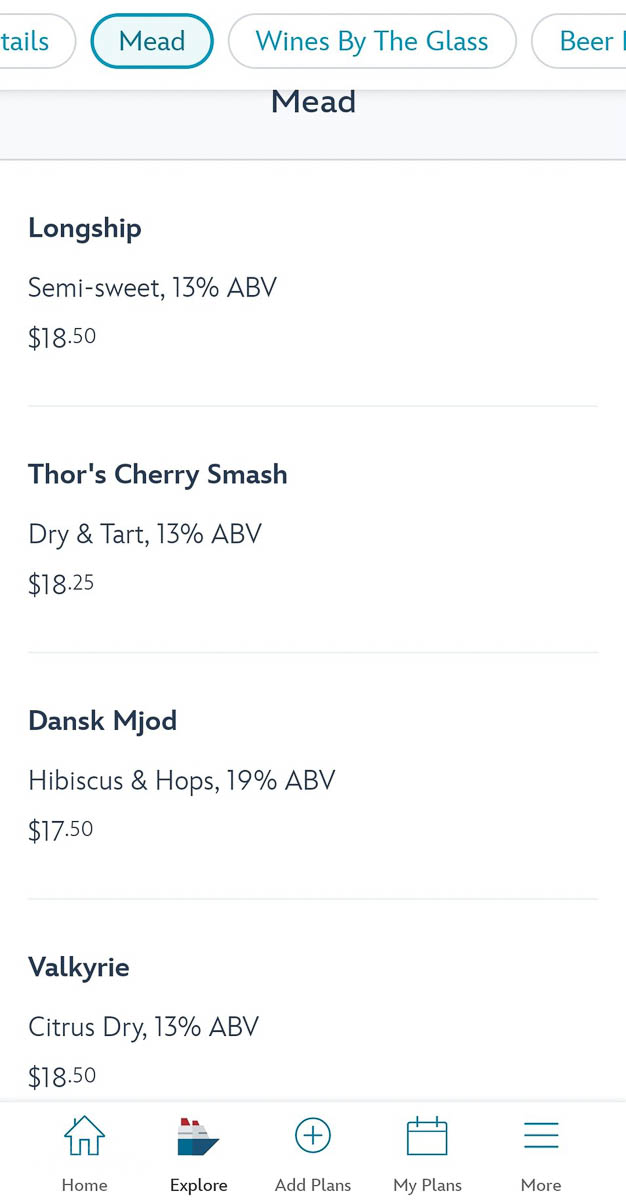Image resolution: width=626 pixels, height=1200 pixels.
Task: Tap the Citrus Dry, 13% ABV text
Action: [143, 1027]
